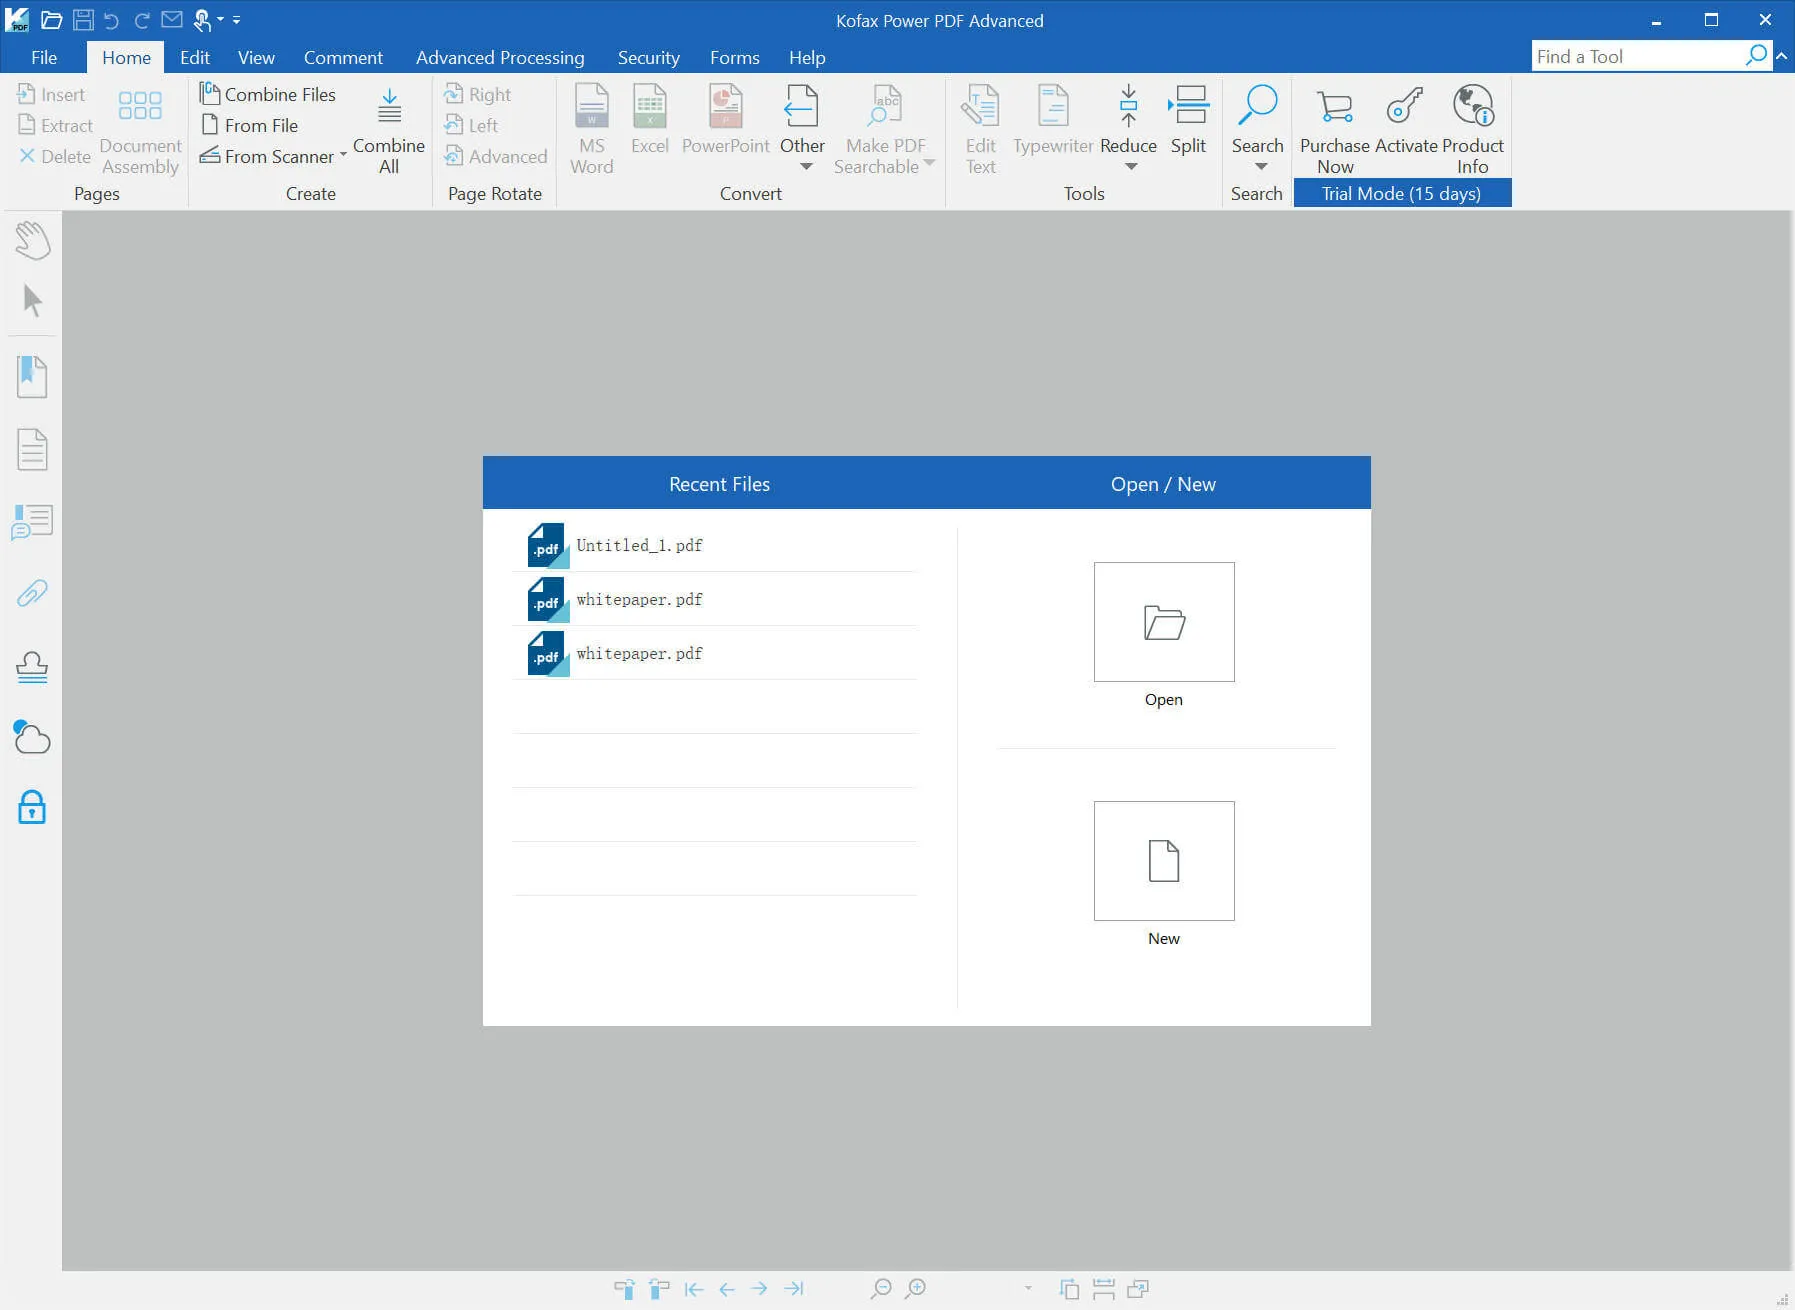
Task: Click Purchase Now cart icon
Action: (x=1335, y=129)
